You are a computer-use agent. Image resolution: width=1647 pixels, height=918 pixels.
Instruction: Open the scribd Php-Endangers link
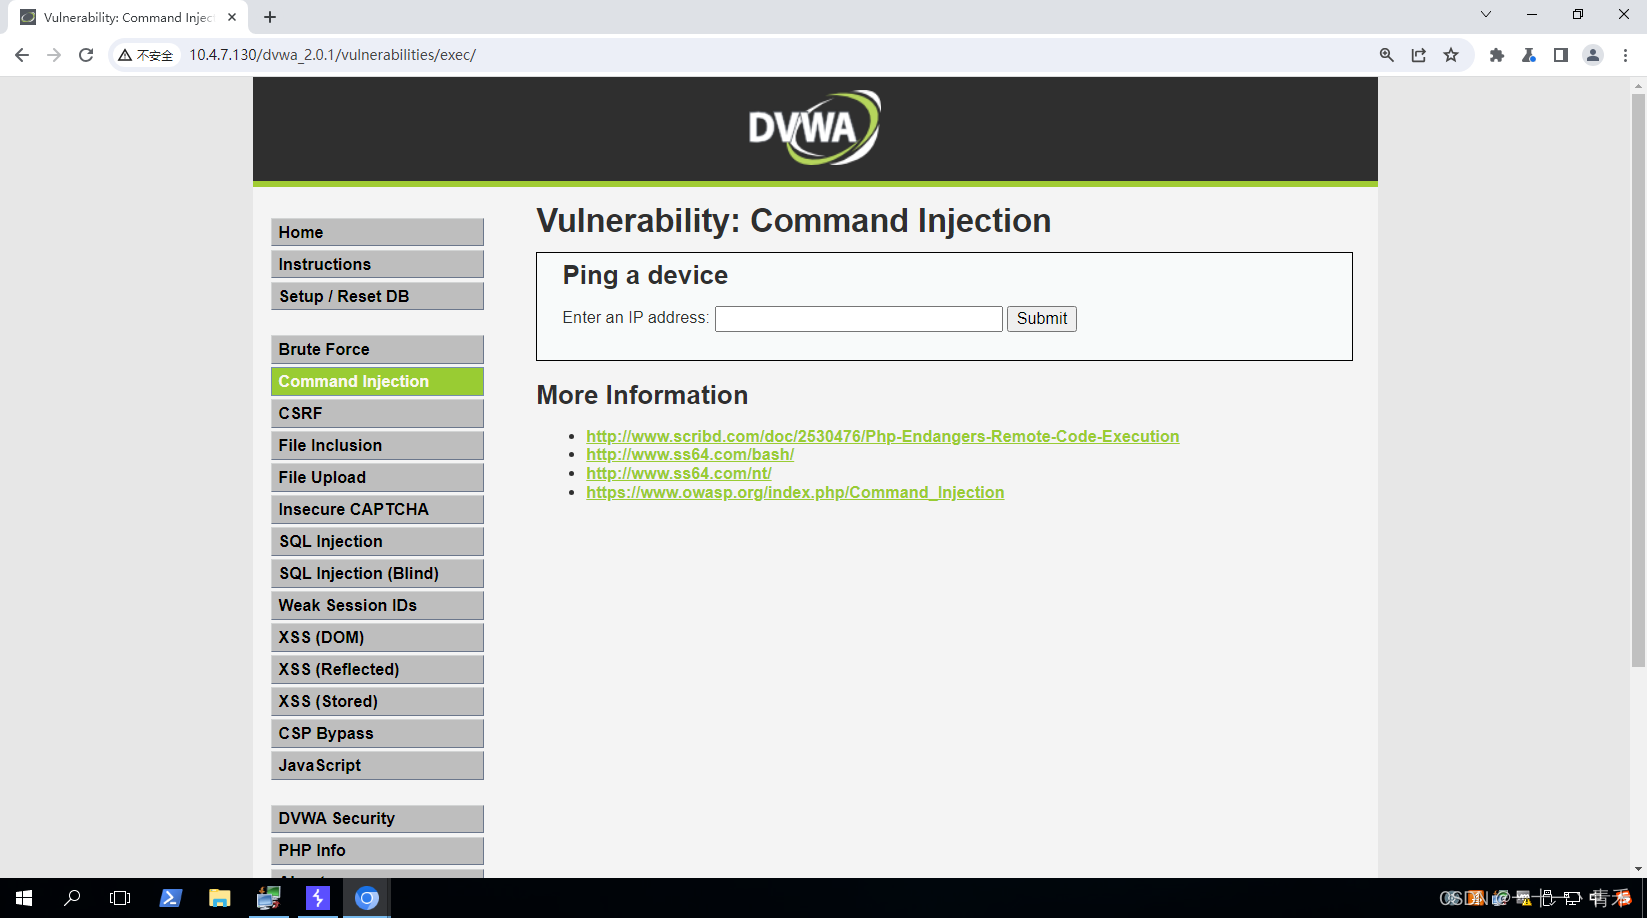tap(882, 436)
